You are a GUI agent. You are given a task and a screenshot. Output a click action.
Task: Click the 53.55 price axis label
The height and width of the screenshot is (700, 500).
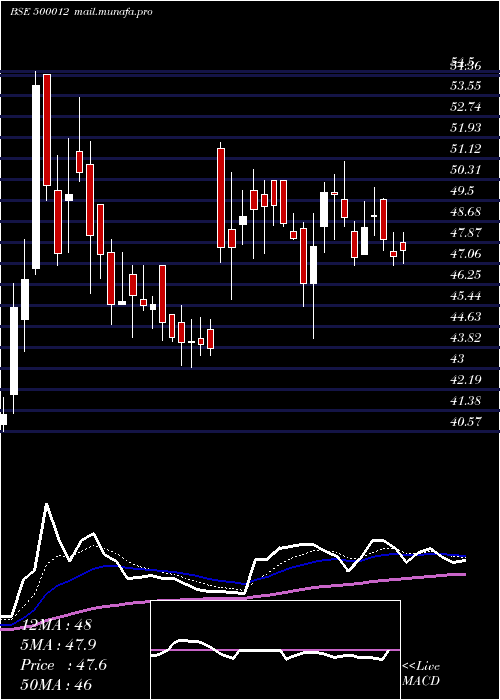(466, 85)
